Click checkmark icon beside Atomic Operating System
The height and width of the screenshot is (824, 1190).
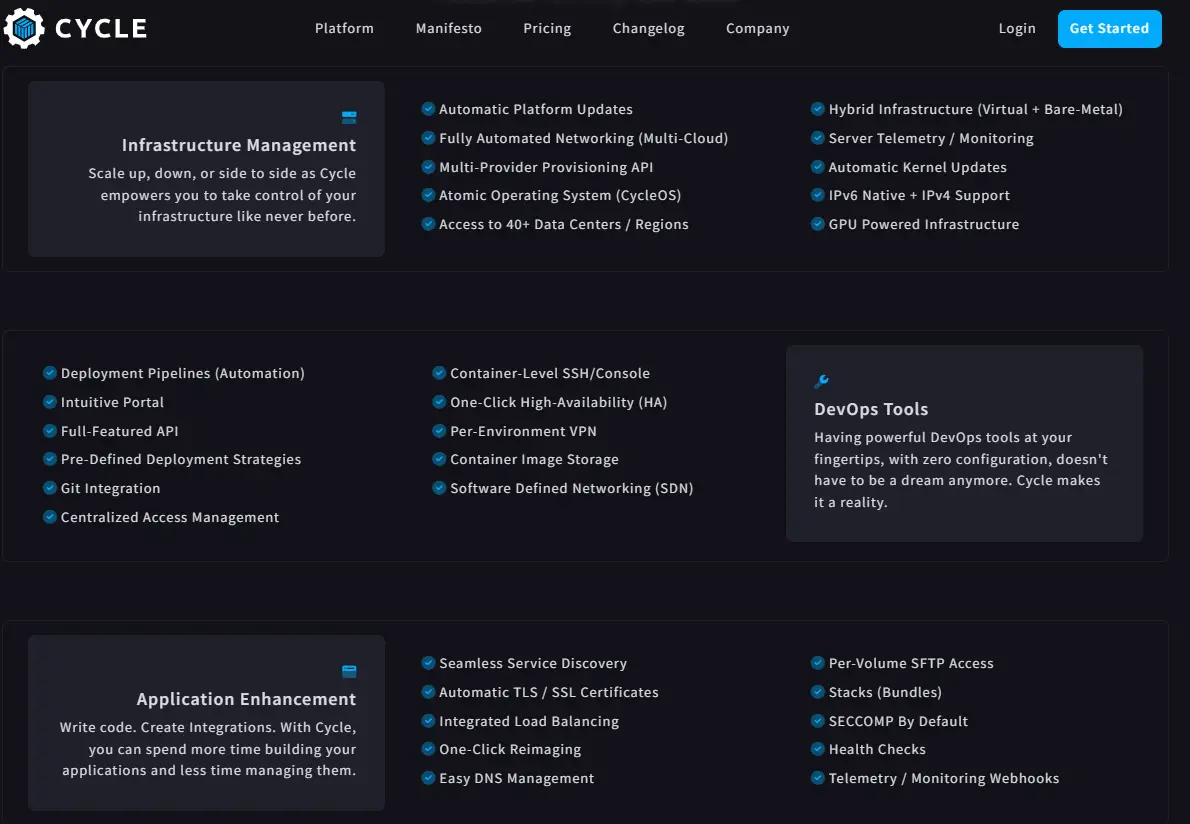pos(428,195)
